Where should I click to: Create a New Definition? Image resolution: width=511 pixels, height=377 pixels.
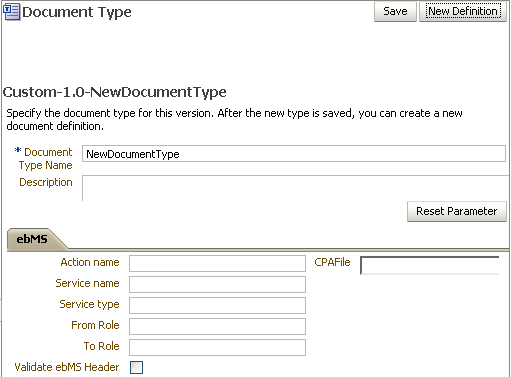tap(463, 12)
